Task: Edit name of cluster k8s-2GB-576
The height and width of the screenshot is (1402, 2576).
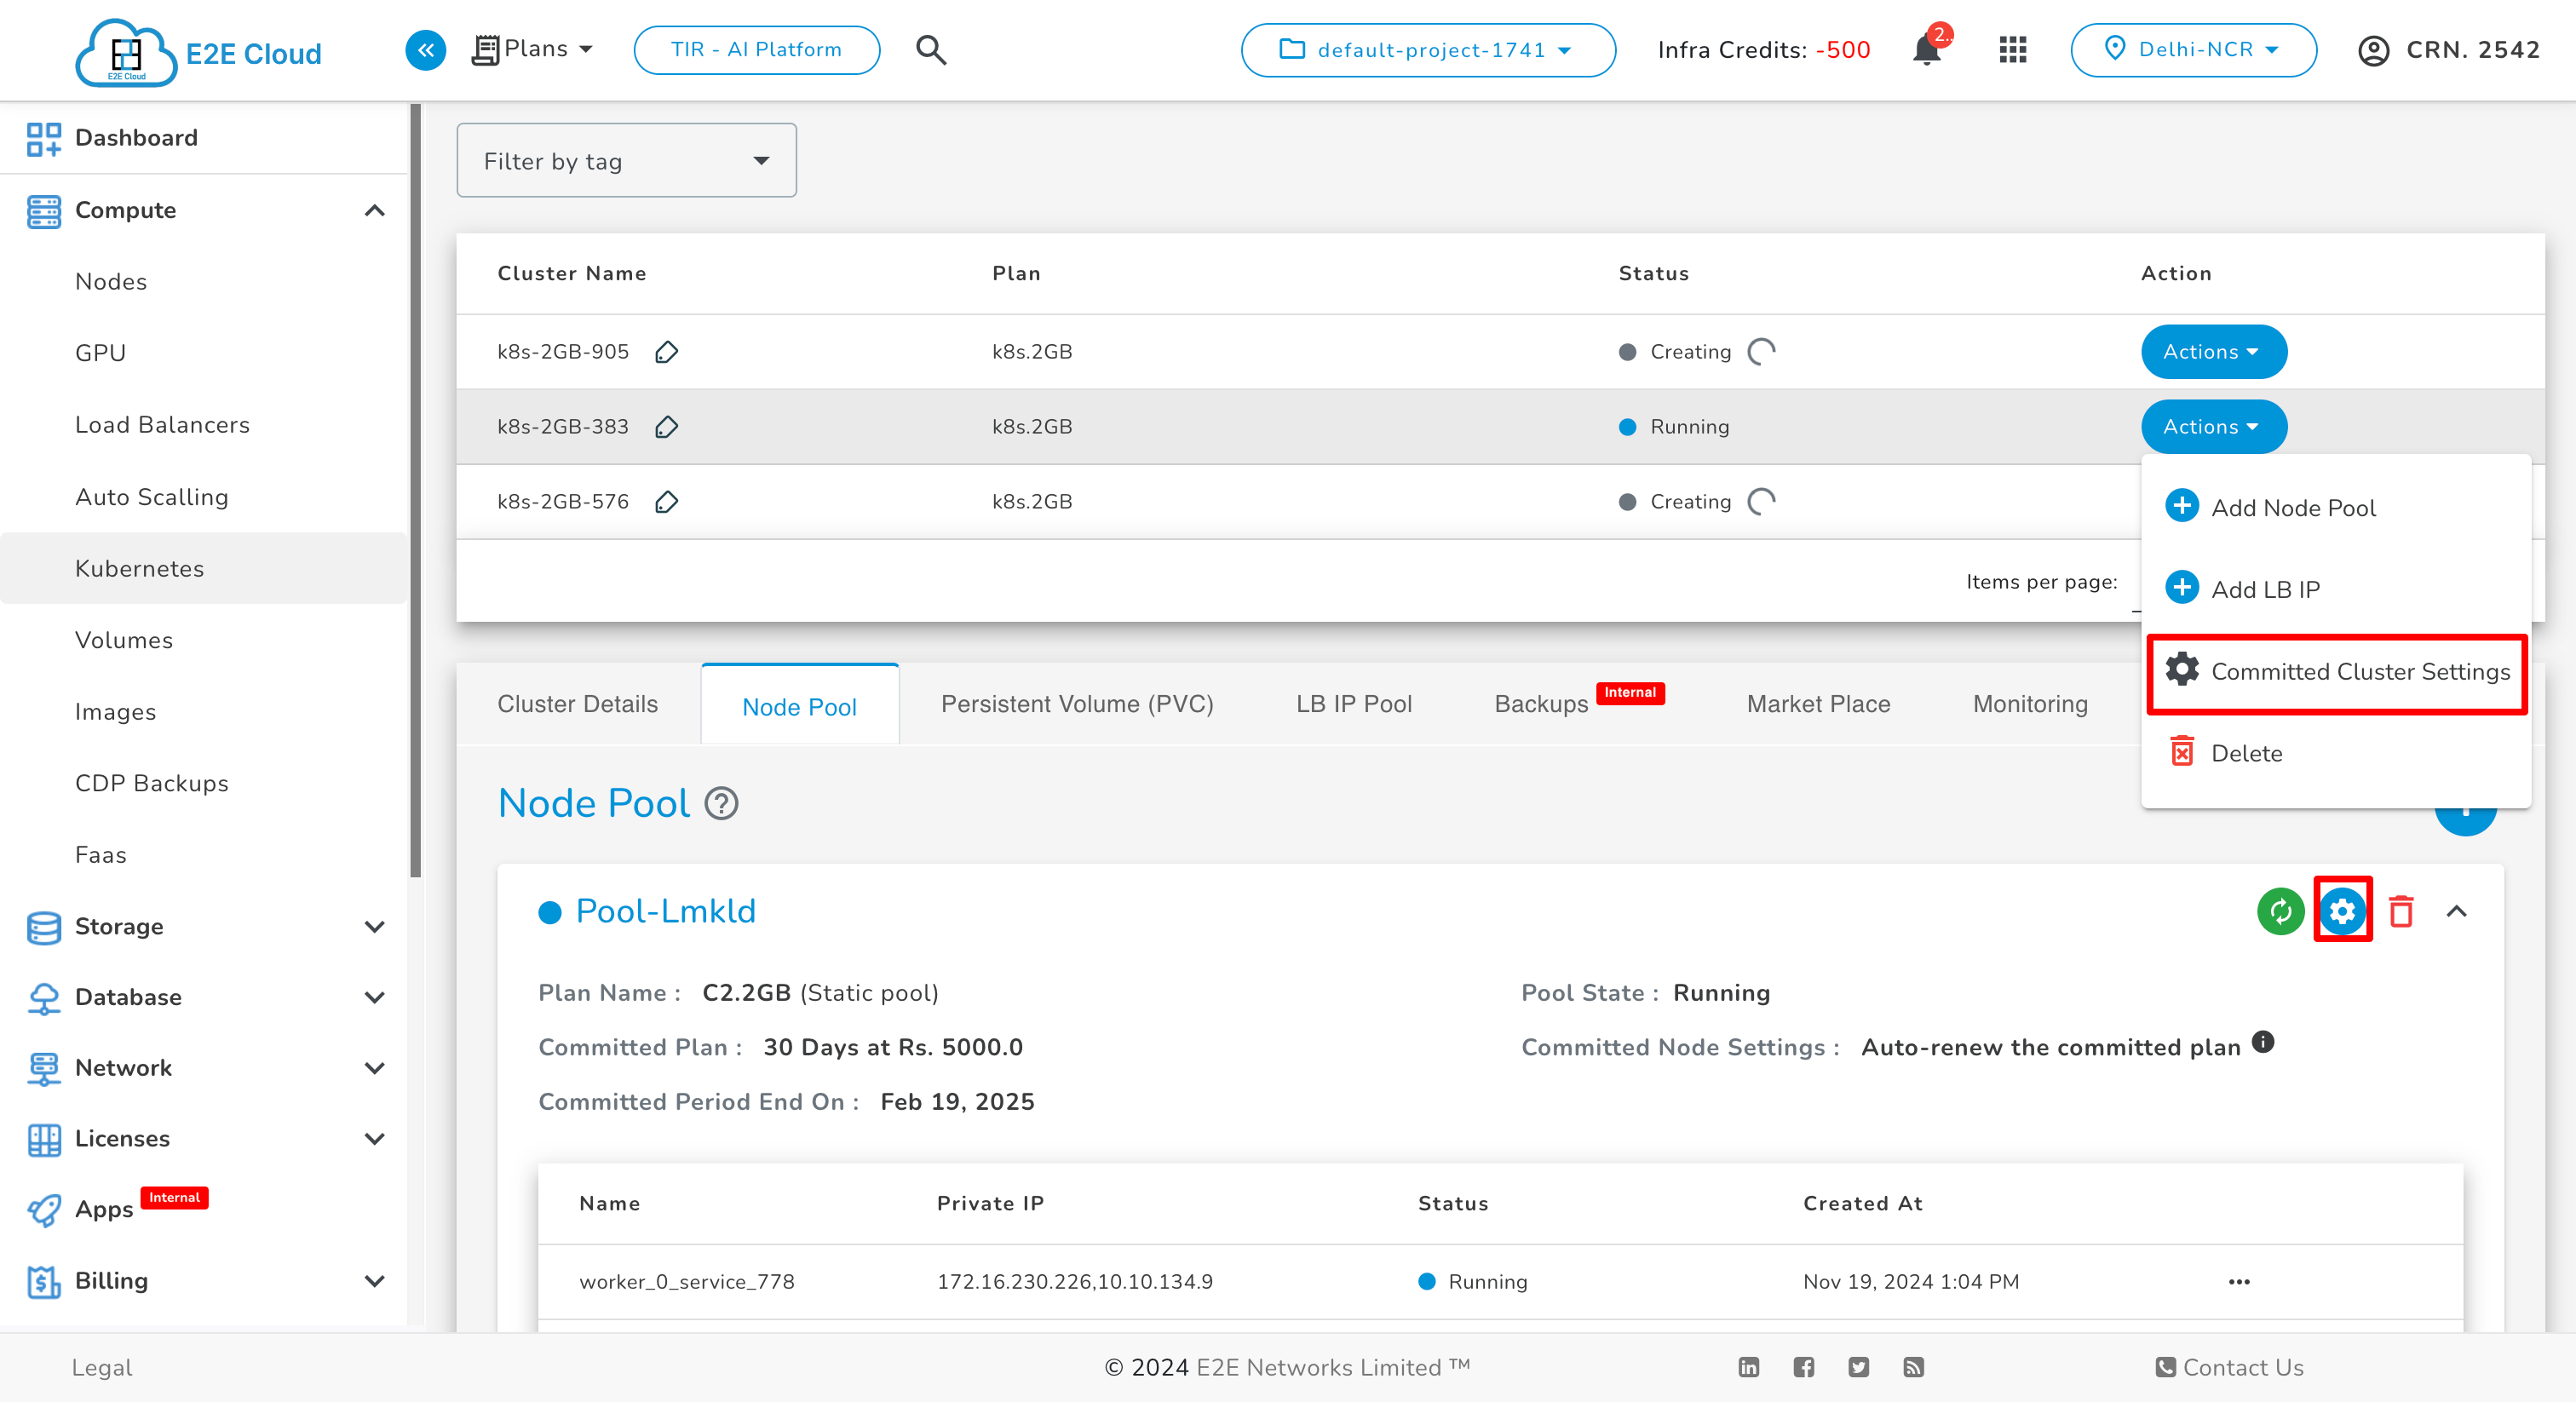Action: click(667, 502)
